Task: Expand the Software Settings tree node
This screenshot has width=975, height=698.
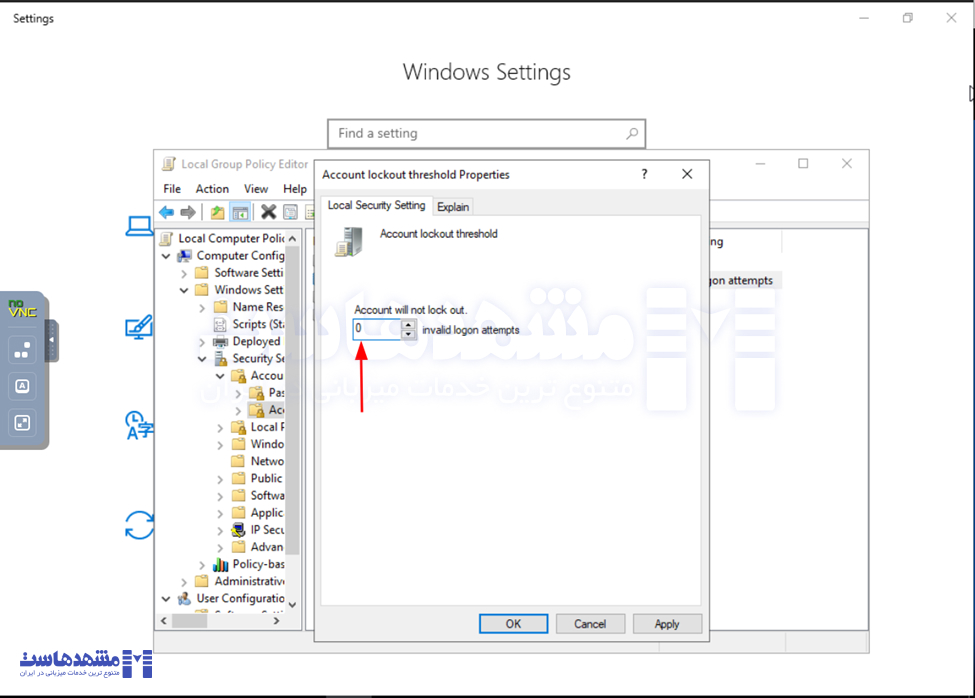Action: pyautogui.click(x=184, y=273)
